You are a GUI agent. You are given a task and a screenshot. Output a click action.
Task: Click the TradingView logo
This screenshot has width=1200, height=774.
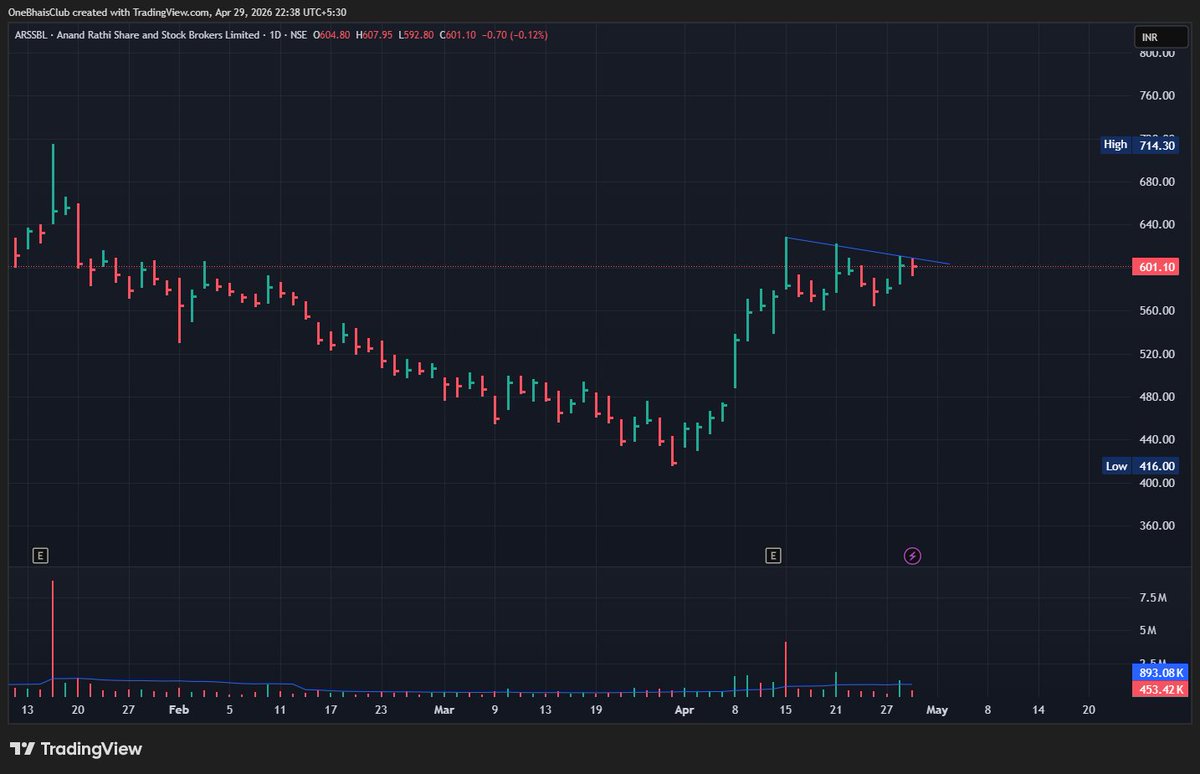pyautogui.click(x=76, y=748)
